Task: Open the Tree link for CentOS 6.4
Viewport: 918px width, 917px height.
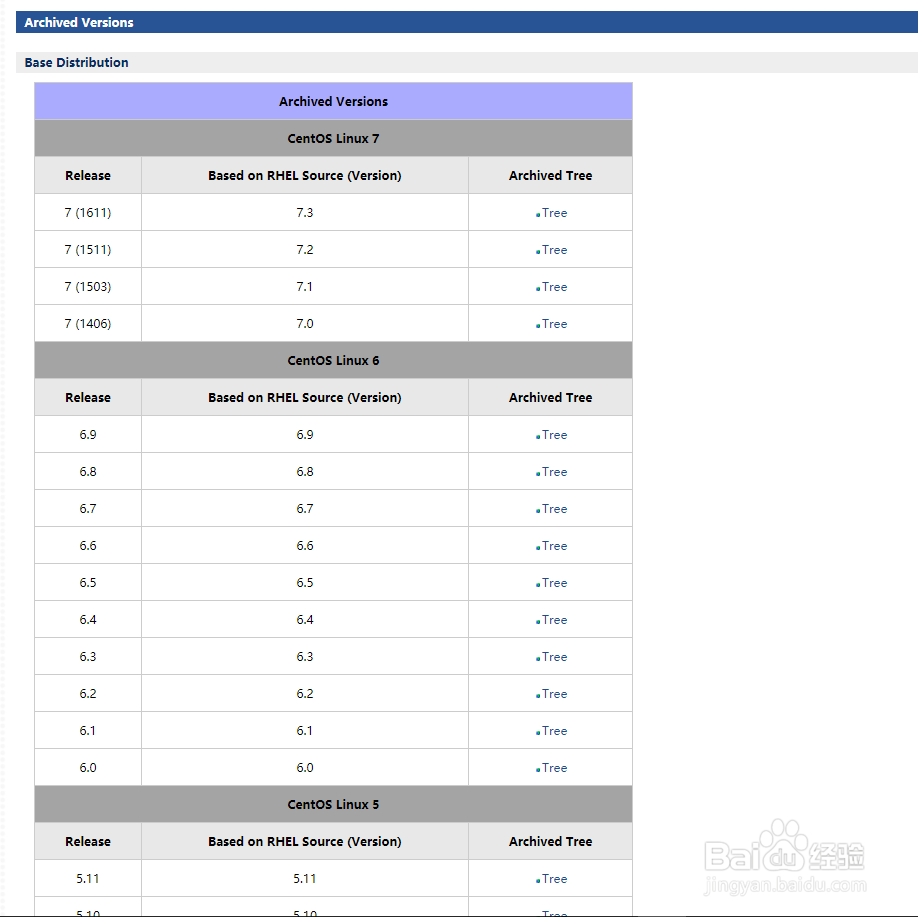Action: point(554,620)
